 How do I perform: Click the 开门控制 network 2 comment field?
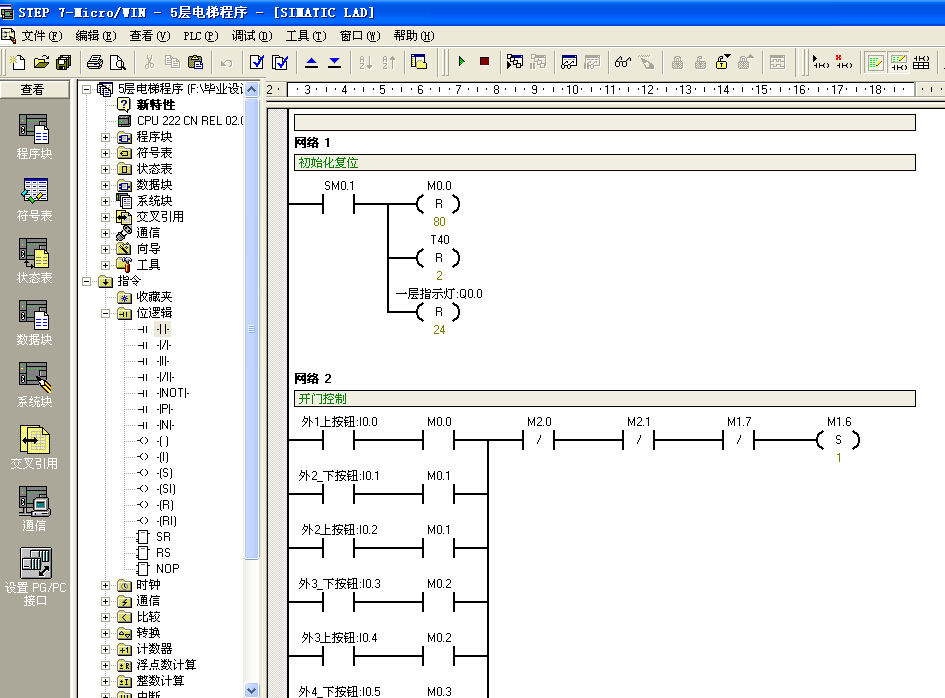(x=604, y=398)
